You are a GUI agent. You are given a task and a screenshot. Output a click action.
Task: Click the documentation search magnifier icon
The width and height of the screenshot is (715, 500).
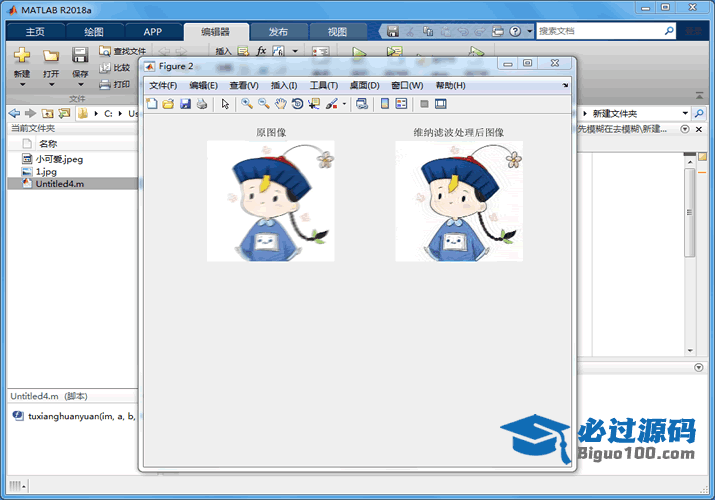(x=669, y=31)
